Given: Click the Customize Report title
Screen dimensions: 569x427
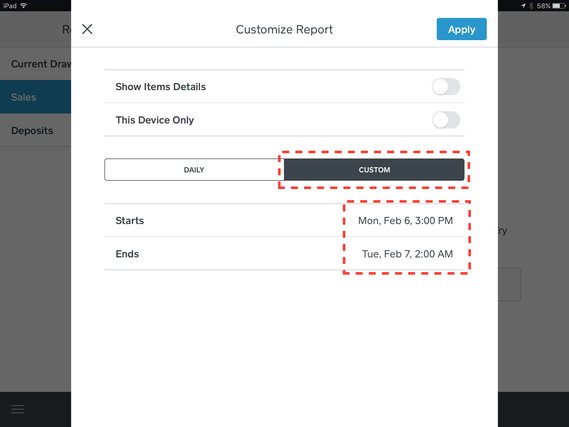Looking at the screenshot, I should point(284,29).
